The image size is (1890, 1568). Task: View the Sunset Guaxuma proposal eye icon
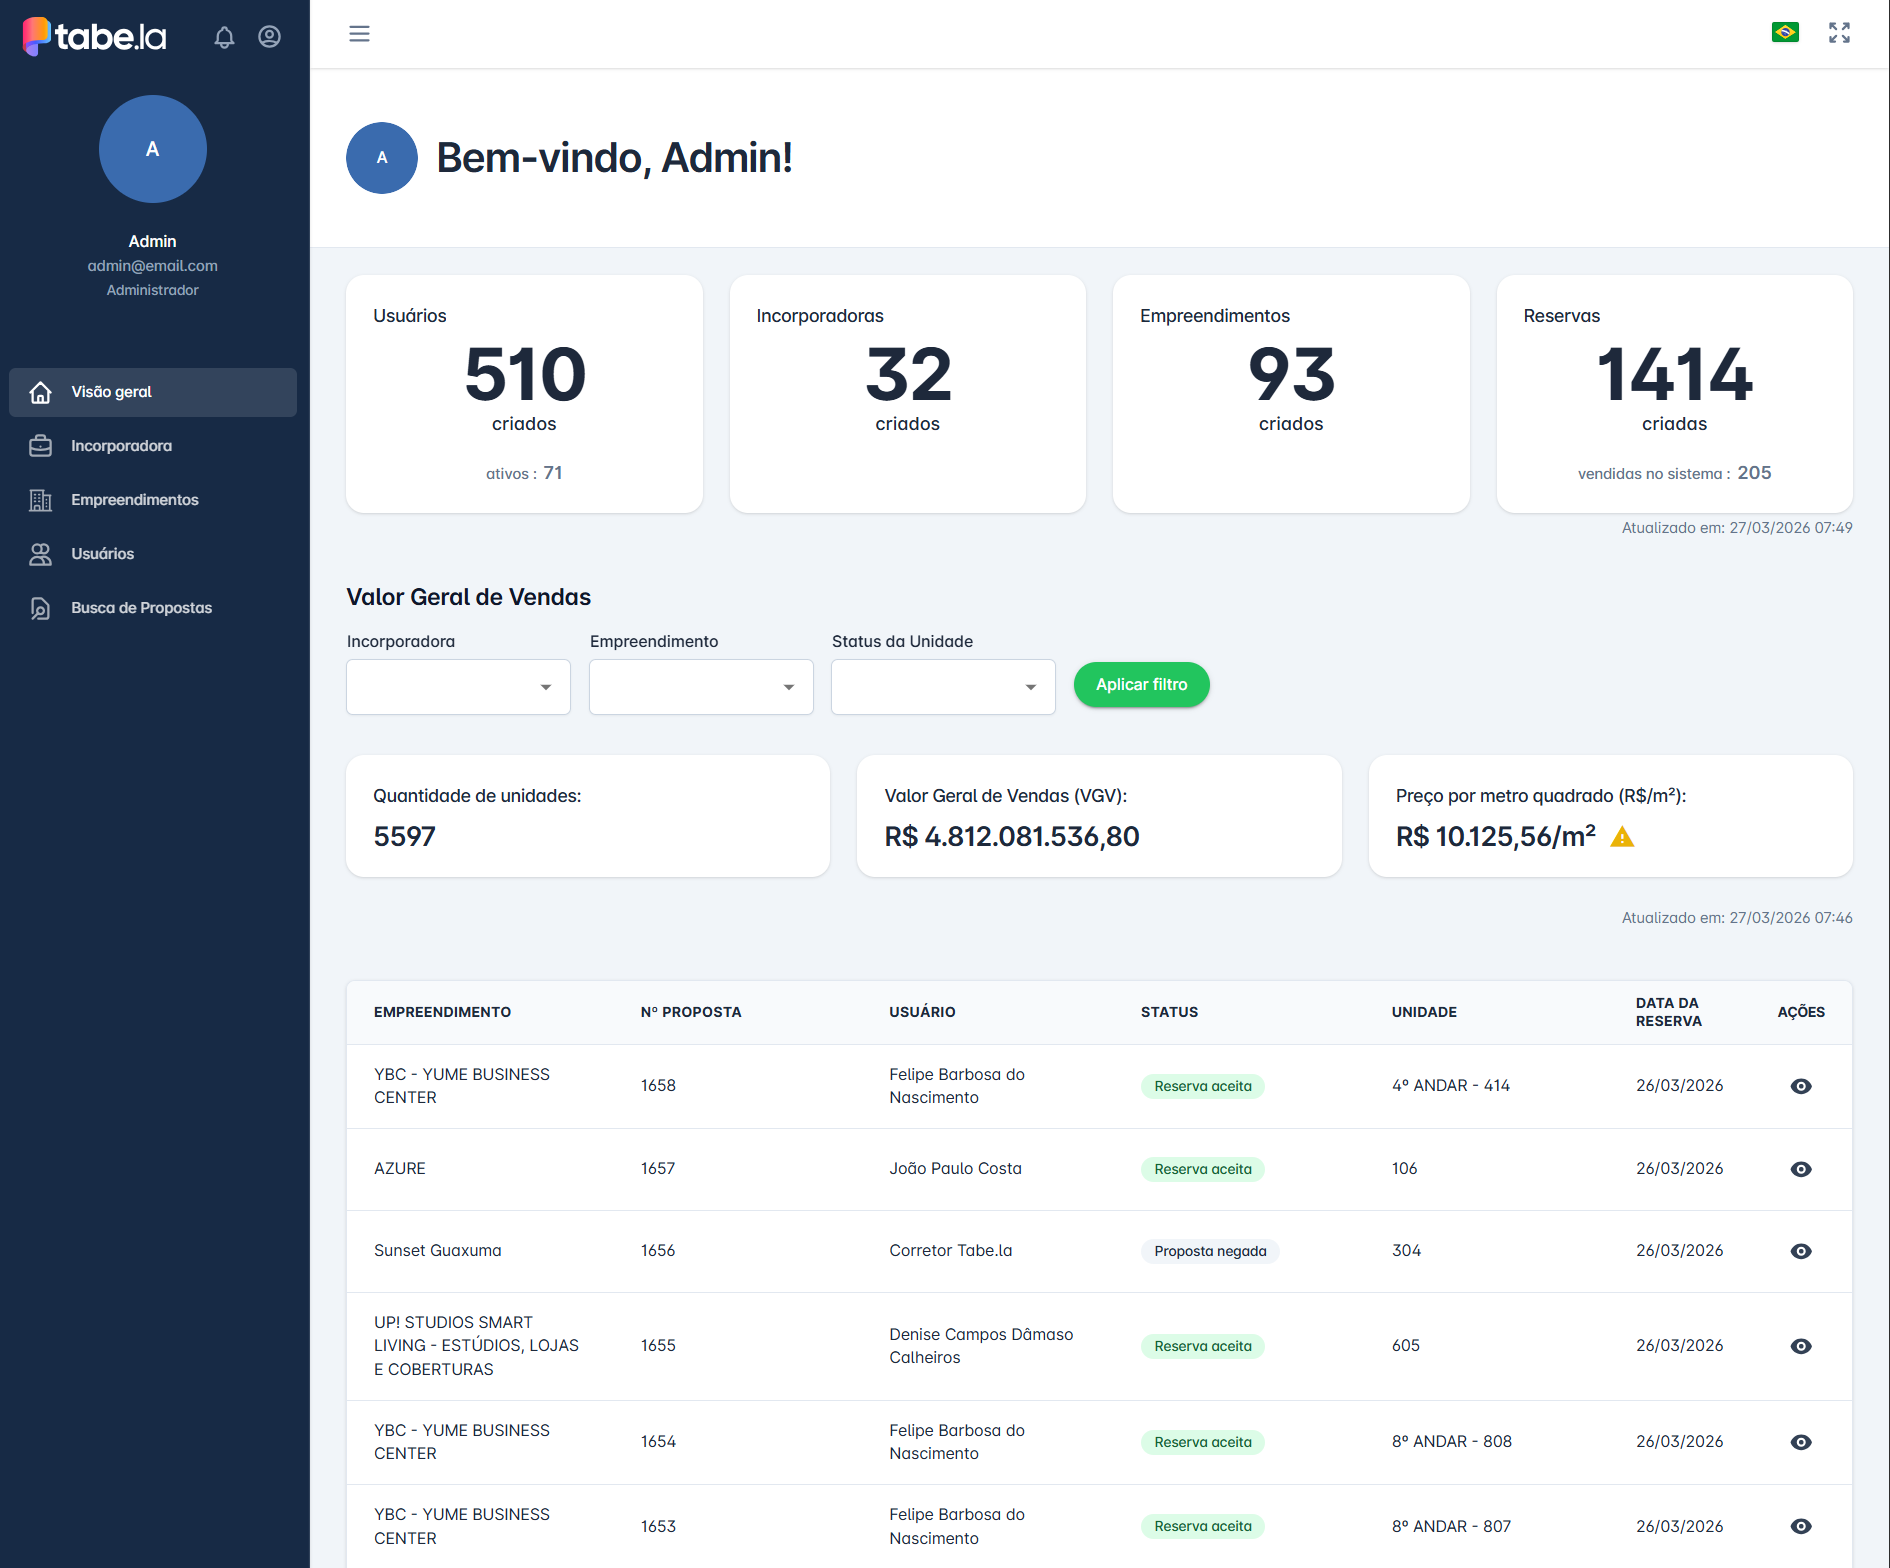point(1801,1251)
